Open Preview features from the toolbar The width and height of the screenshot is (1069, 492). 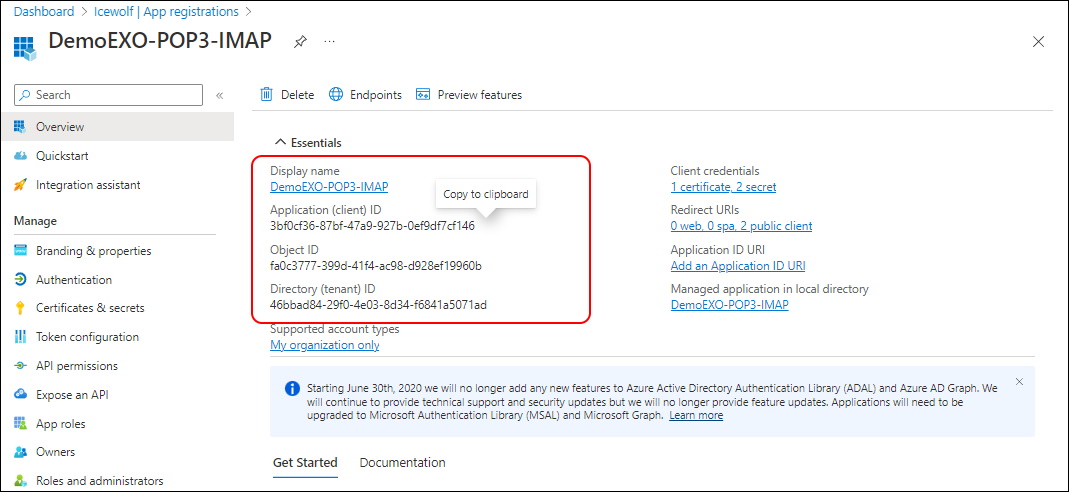(469, 95)
